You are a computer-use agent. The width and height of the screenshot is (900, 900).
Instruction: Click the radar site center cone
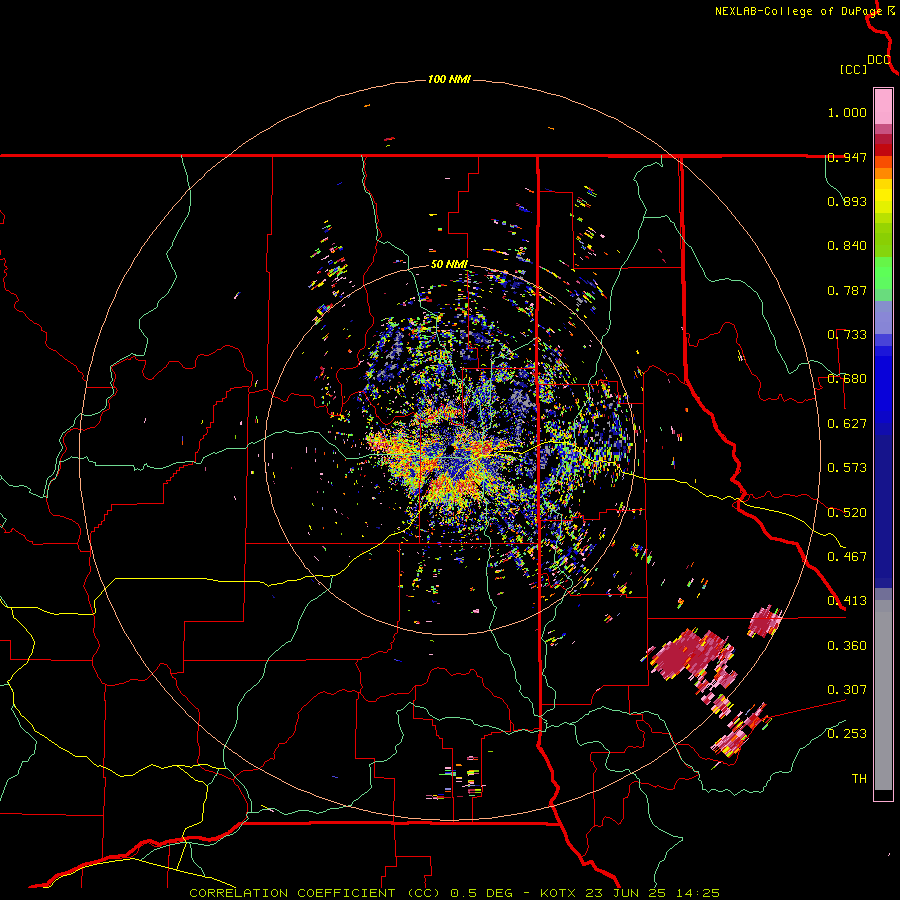tap(451, 450)
